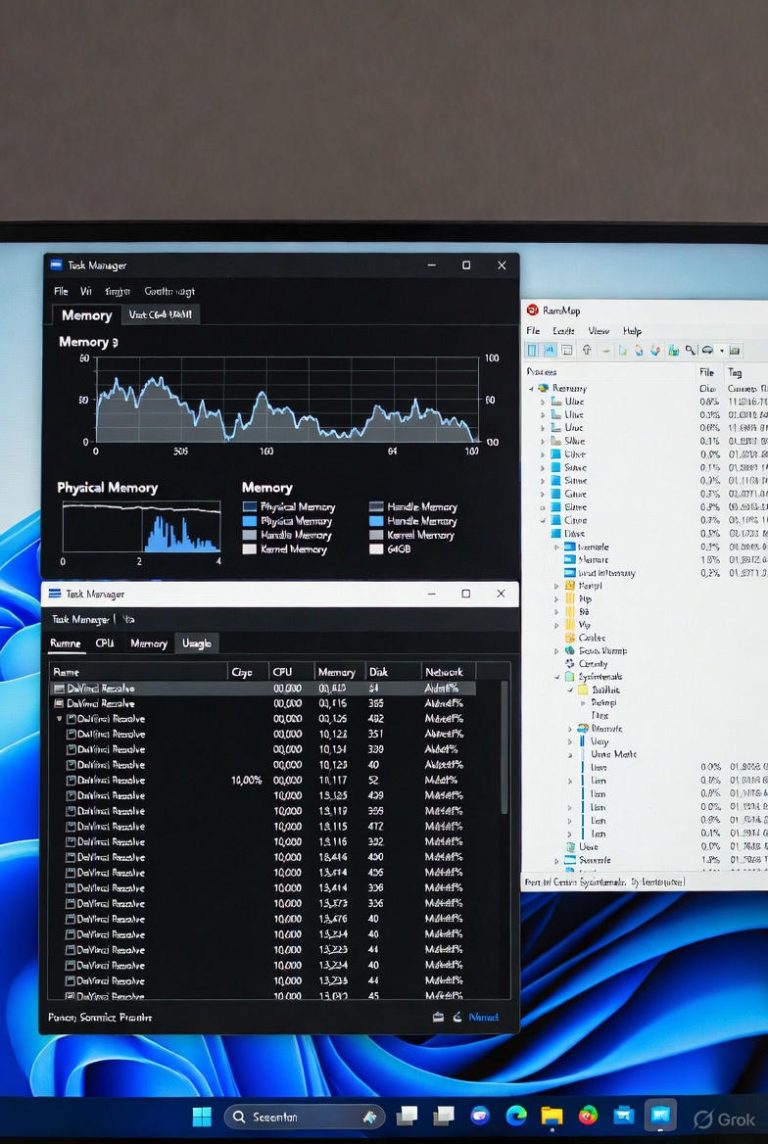
Task: Click the blank document icon in RamMap toolbar
Action: tap(622, 351)
